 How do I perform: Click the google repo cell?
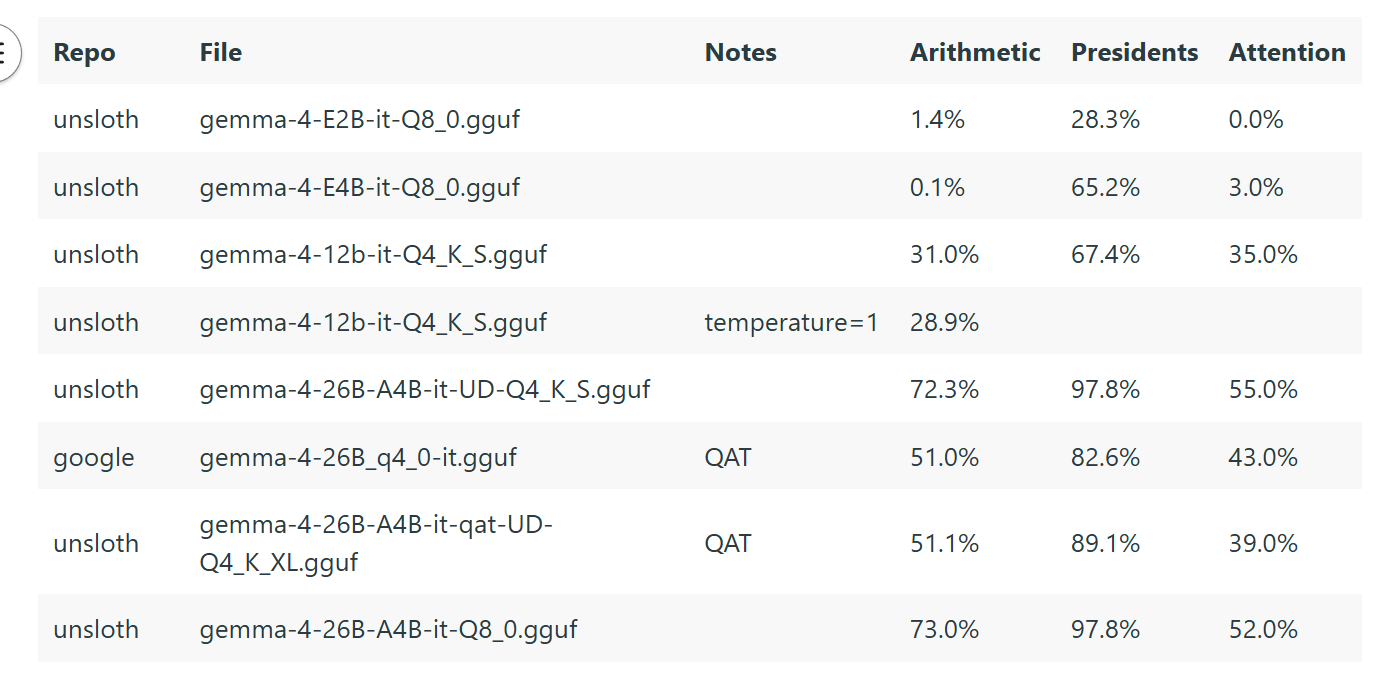tap(94, 458)
